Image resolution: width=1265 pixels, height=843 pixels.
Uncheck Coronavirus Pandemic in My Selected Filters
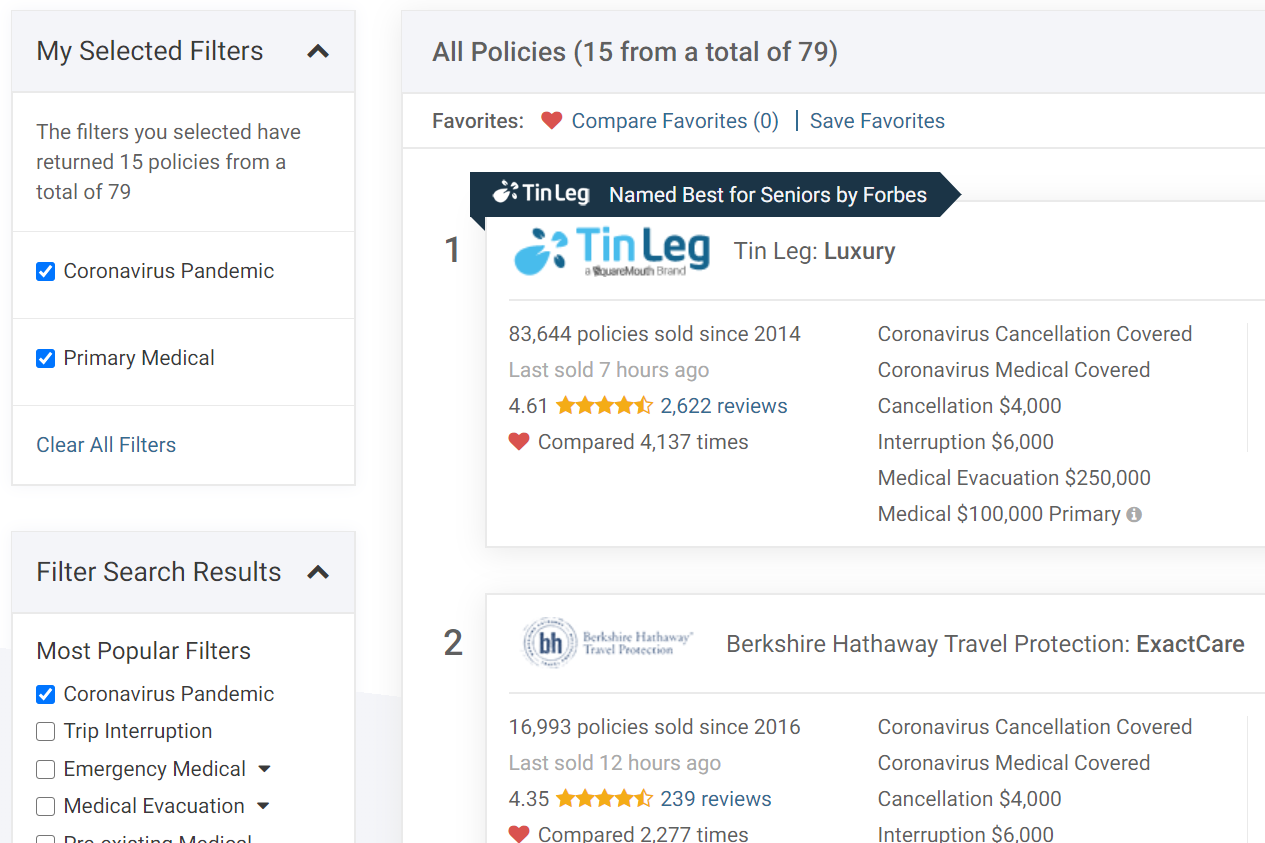[45, 271]
